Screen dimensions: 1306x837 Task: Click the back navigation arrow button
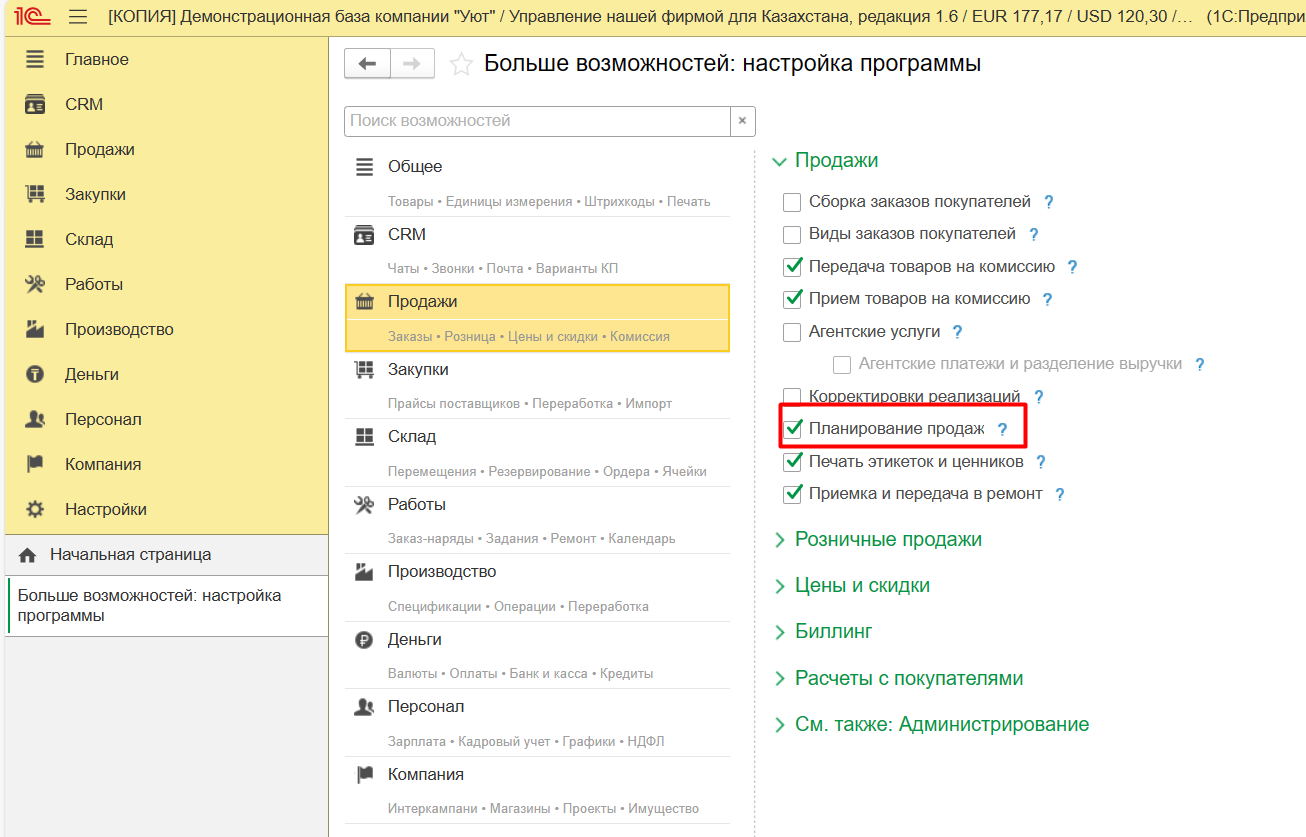click(x=367, y=64)
